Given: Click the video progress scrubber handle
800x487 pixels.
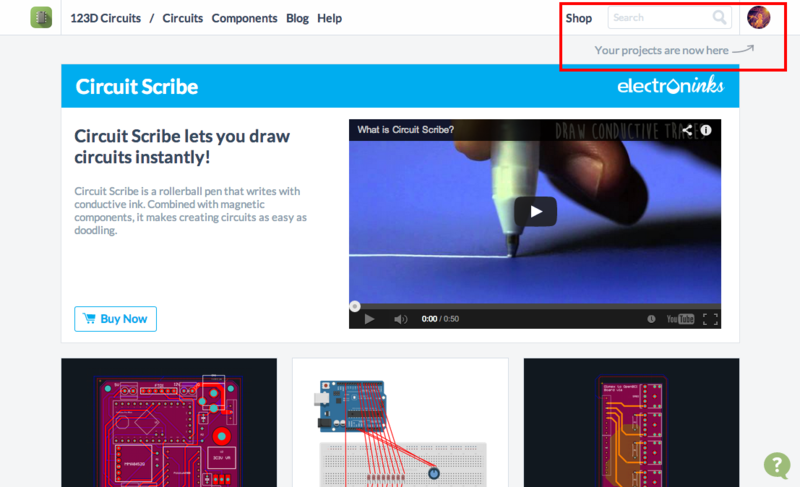Looking at the screenshot, I should pyautogui.click(x=355, y=306).
